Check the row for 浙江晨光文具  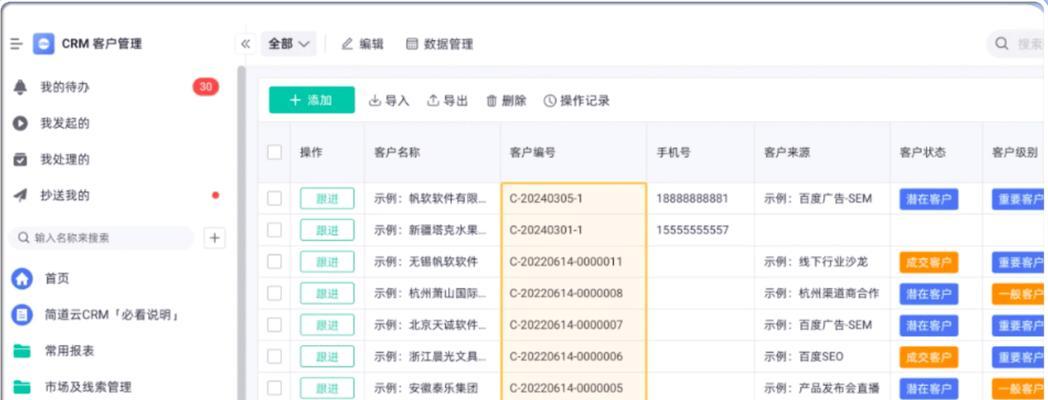click(274, 357)
